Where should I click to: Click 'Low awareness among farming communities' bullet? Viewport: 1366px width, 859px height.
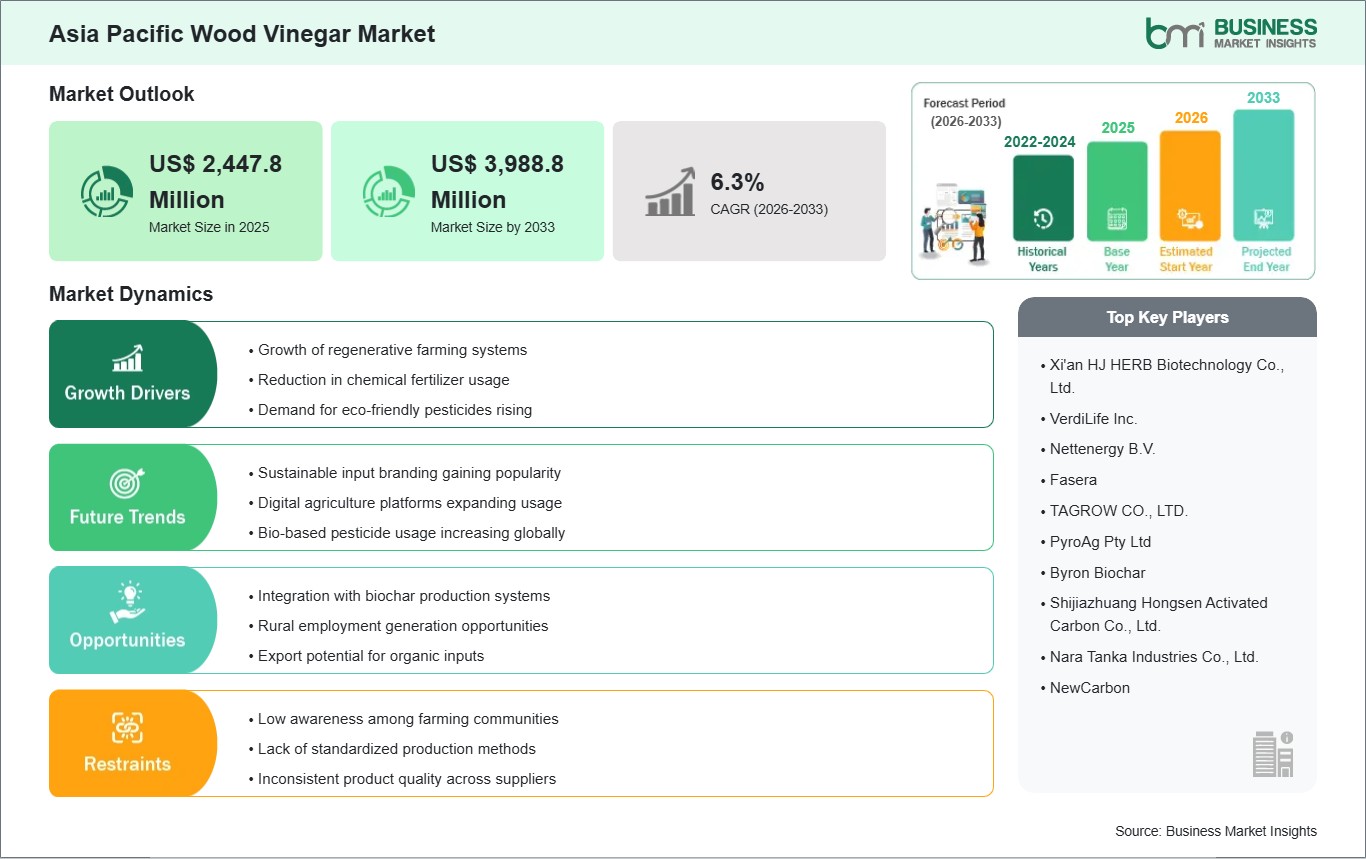(408, 719)
